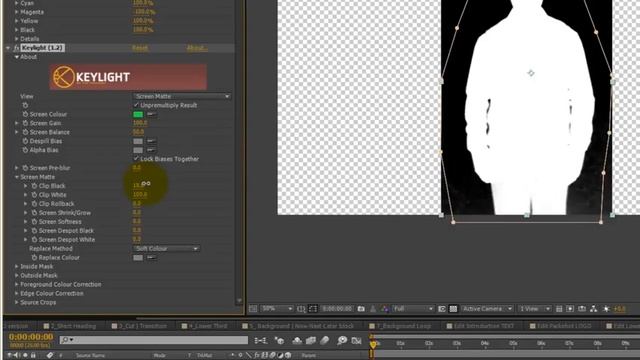Toggle the region of interest icon
Image resolution: width=640 pixels, height=360 pixels.
click(442, 309)
